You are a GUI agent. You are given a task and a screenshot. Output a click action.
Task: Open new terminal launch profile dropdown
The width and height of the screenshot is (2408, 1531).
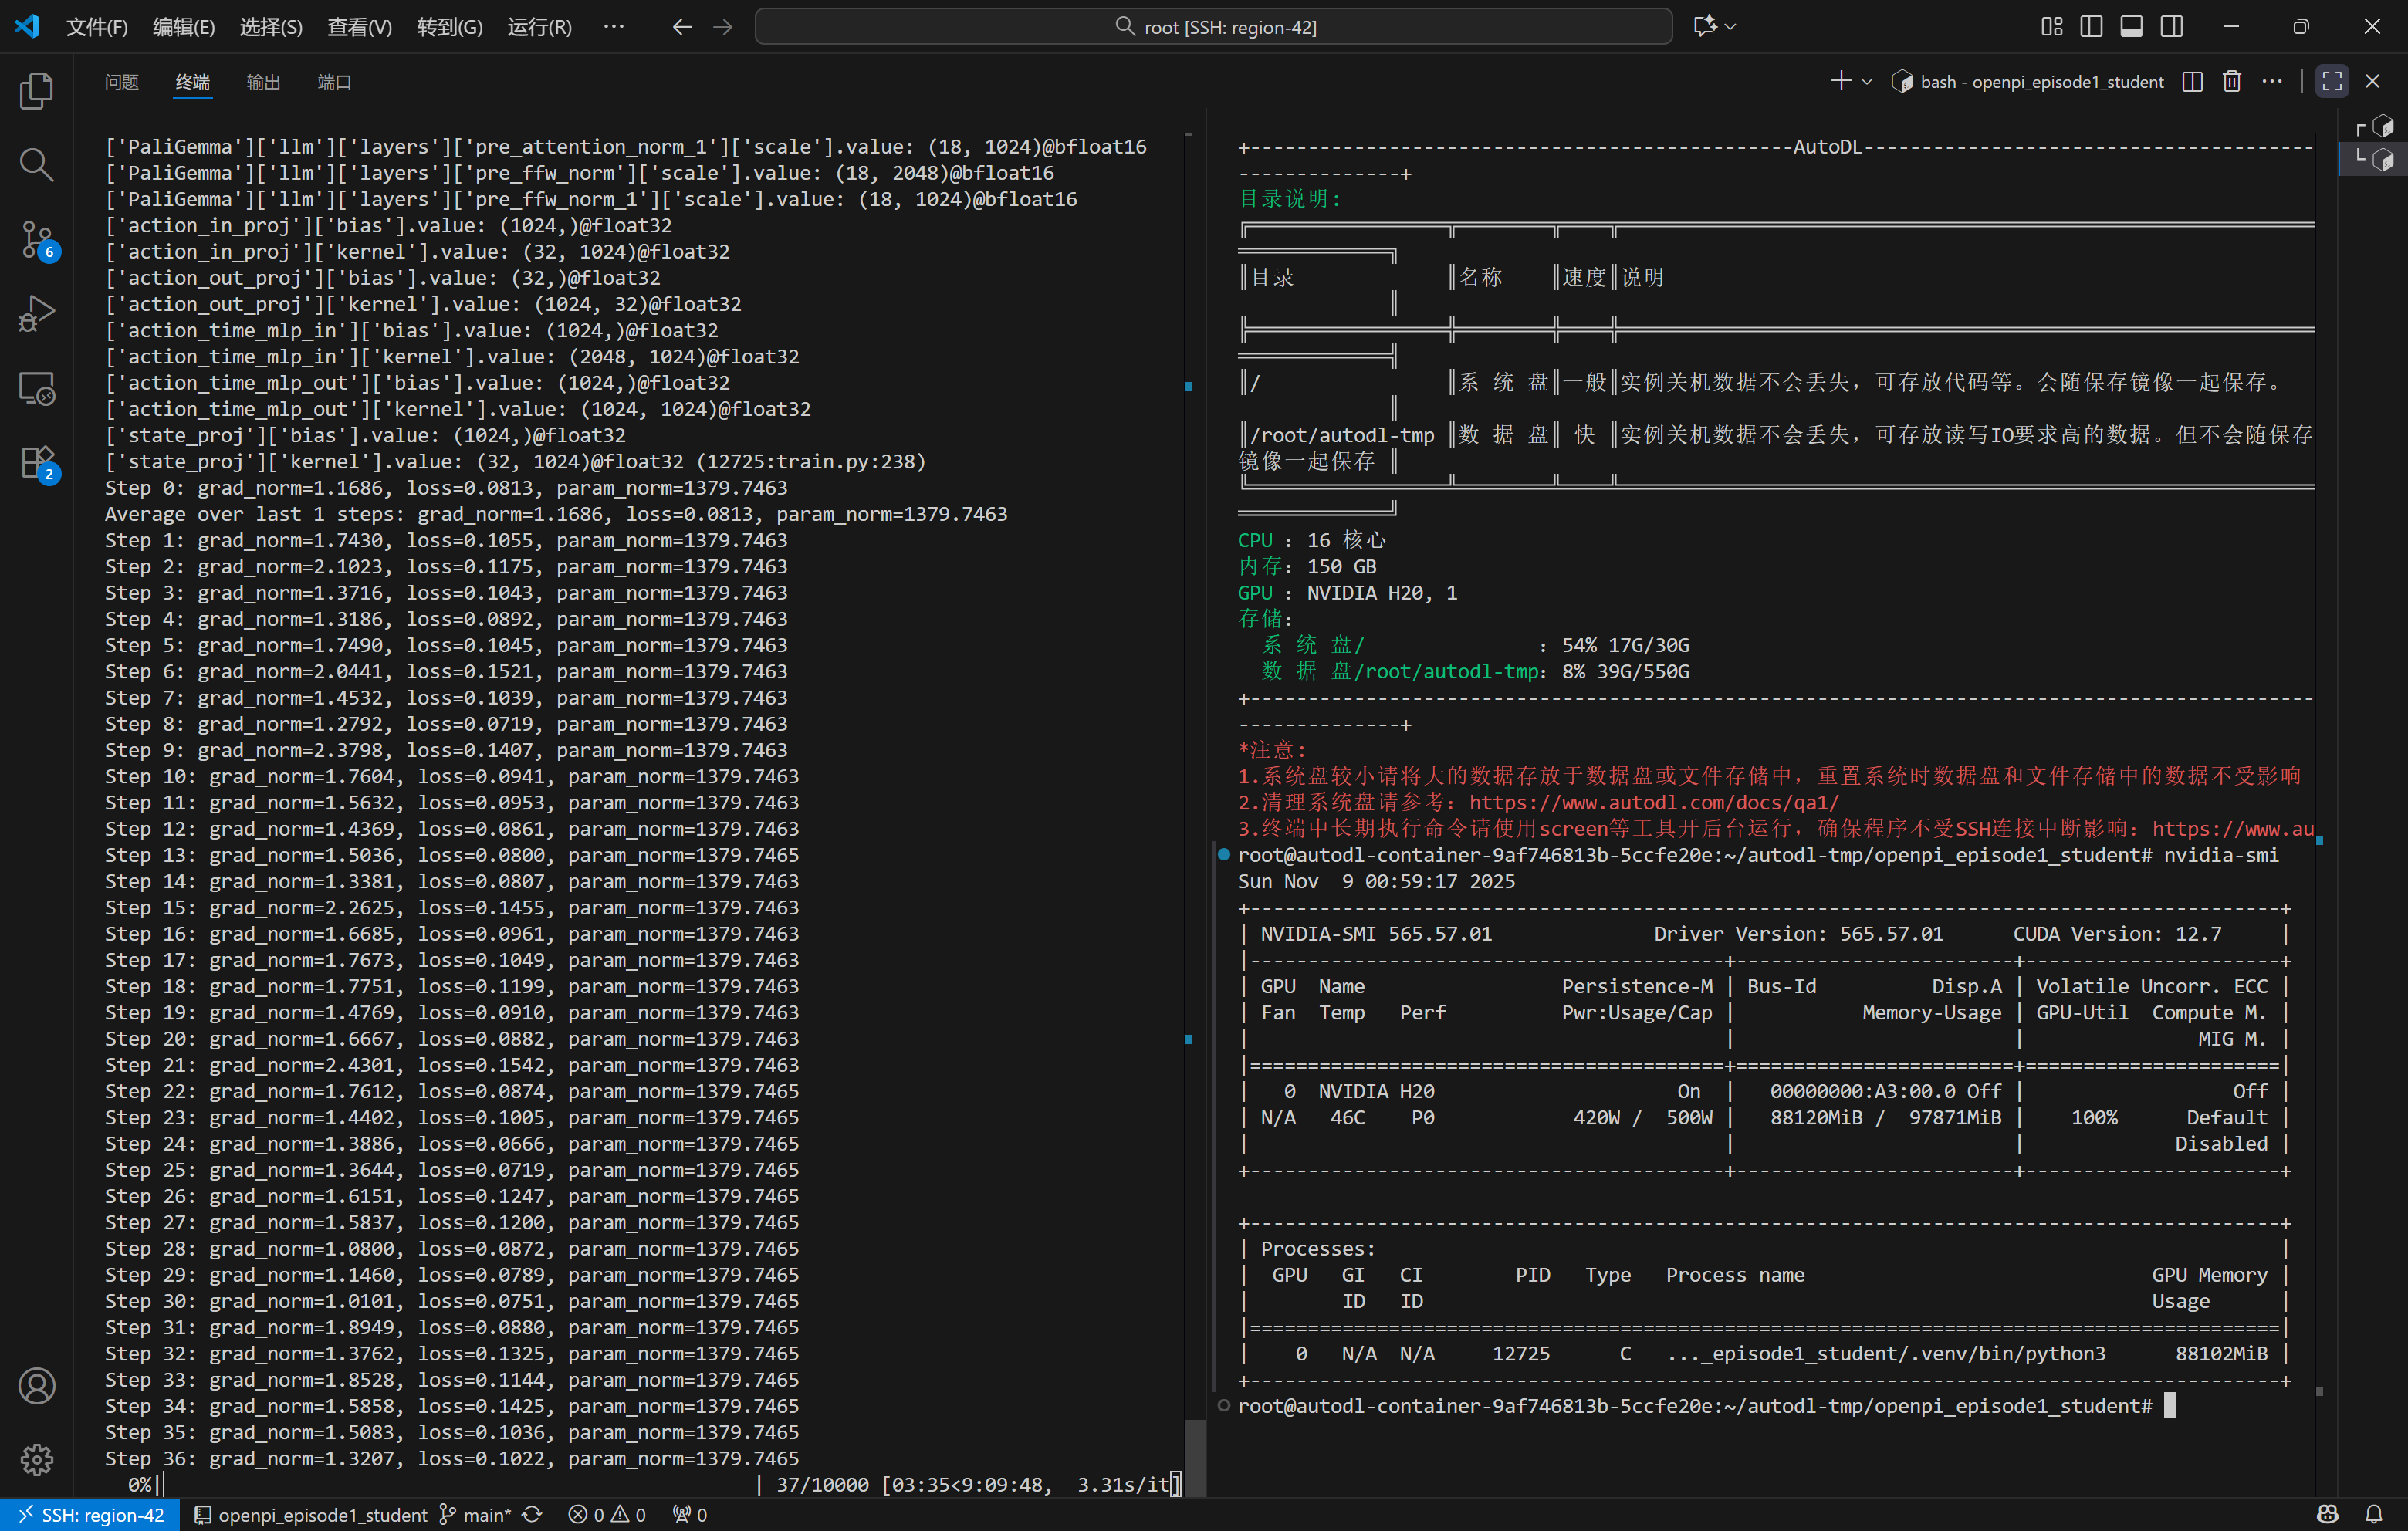coord(1867,82)
